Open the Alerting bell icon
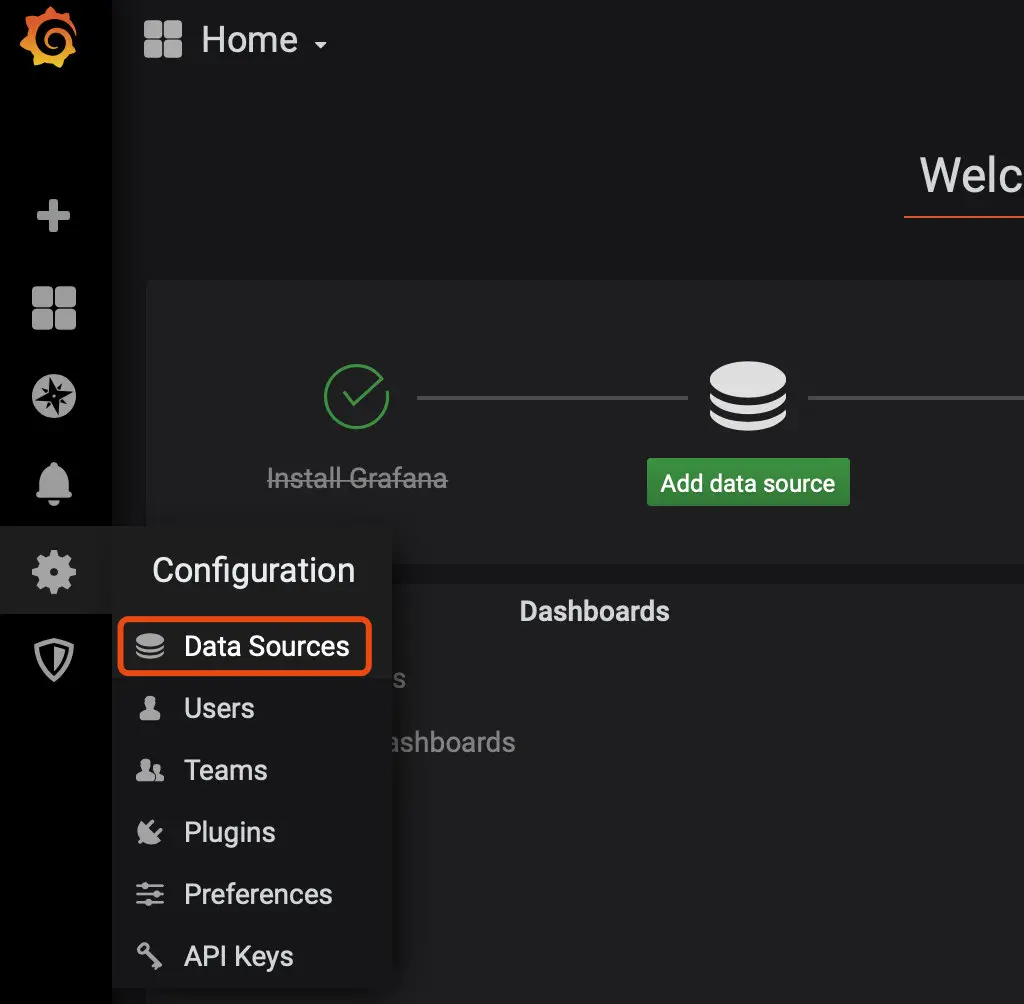 pyautogui.click(x=54, y=483)
